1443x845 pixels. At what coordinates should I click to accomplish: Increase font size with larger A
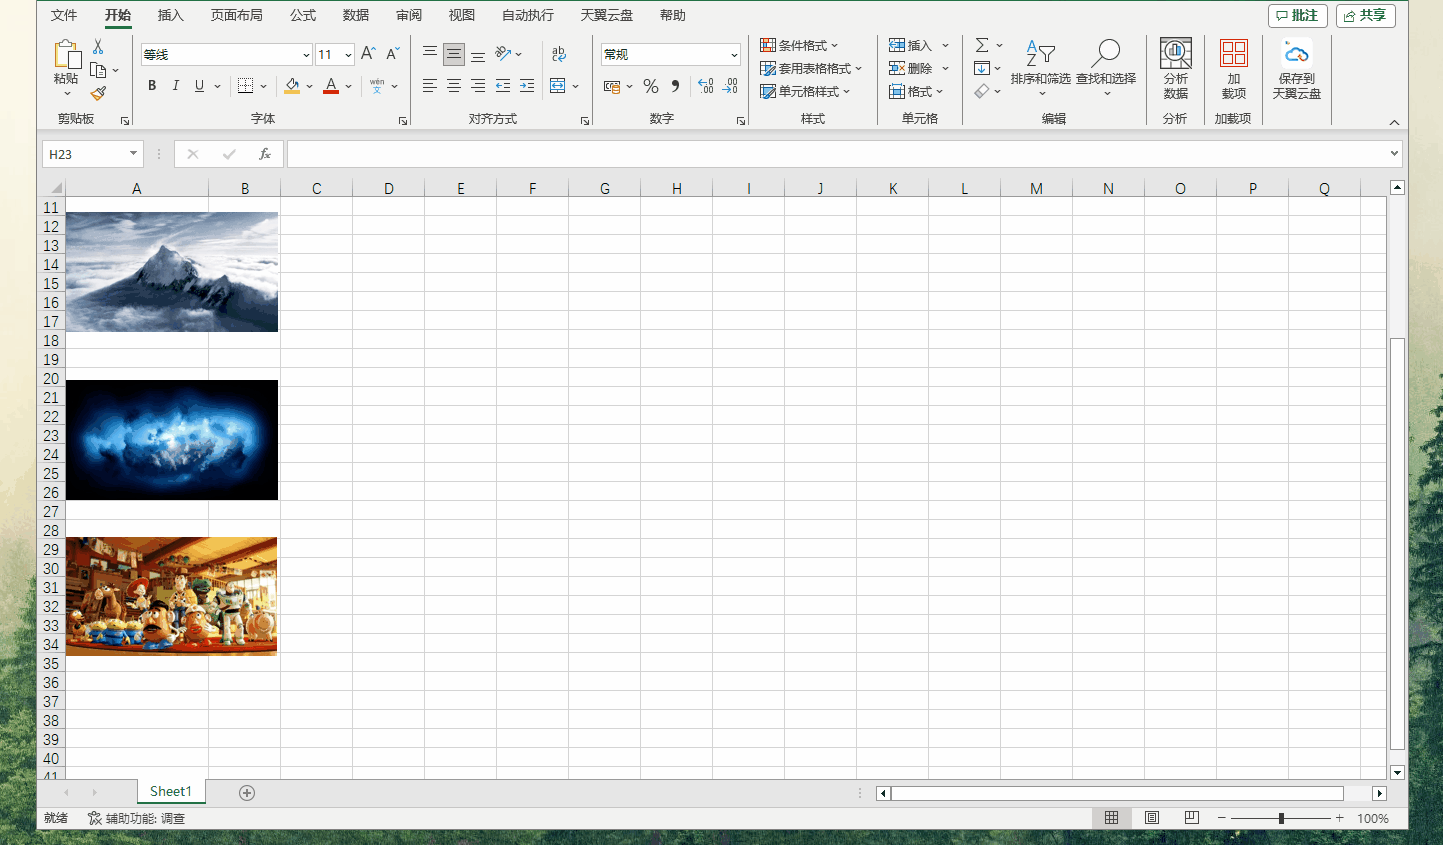(368, 54)
